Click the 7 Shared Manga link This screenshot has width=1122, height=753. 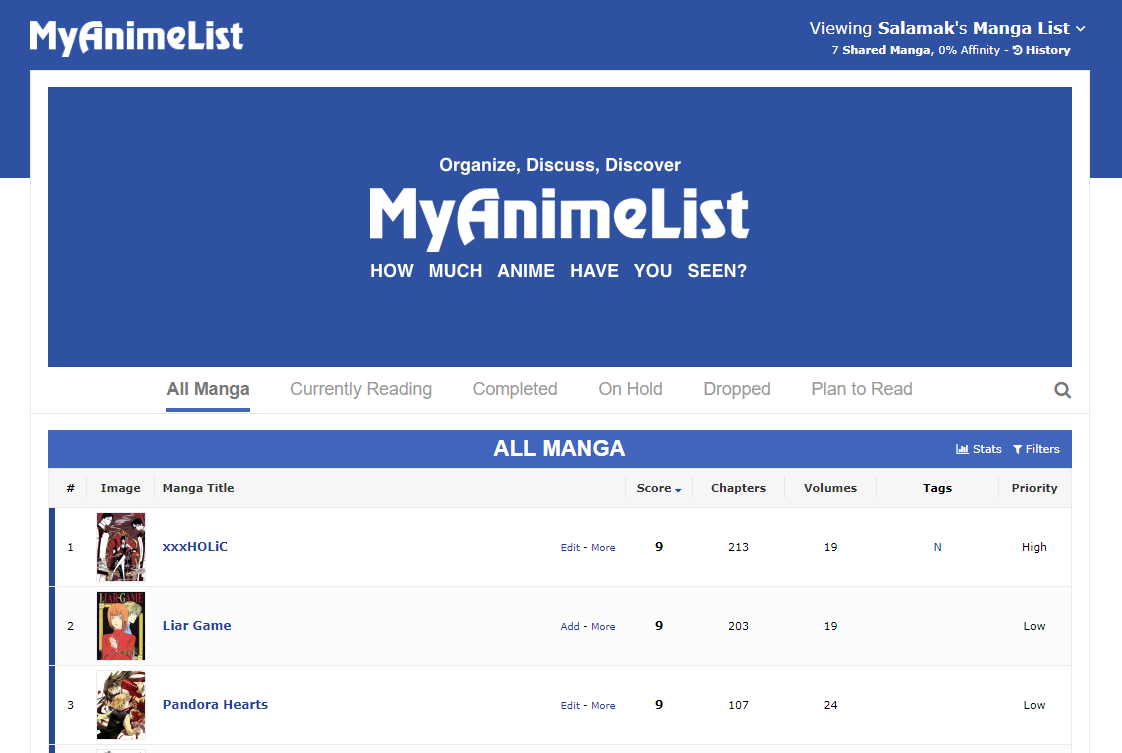coord(881,50)
